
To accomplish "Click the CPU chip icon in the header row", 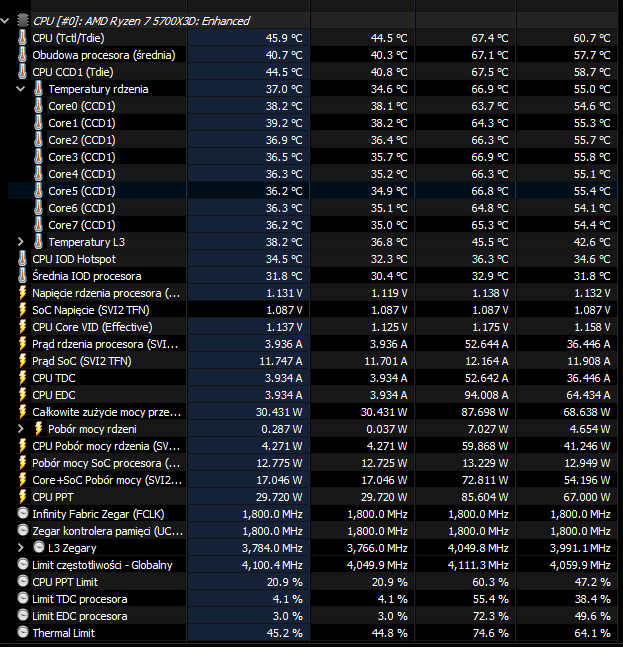I will (x=23, y=20).
